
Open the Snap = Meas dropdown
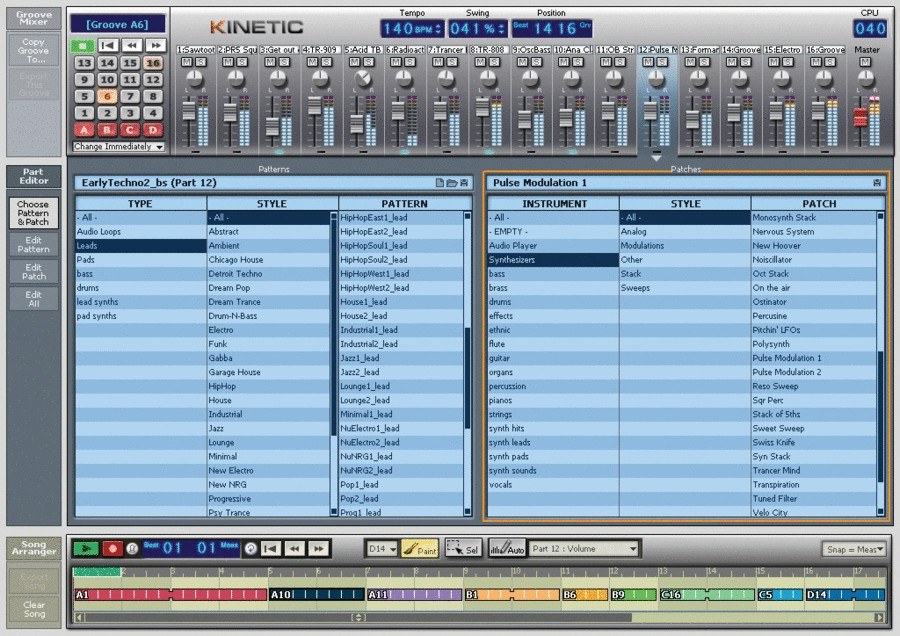coord(853,549)
